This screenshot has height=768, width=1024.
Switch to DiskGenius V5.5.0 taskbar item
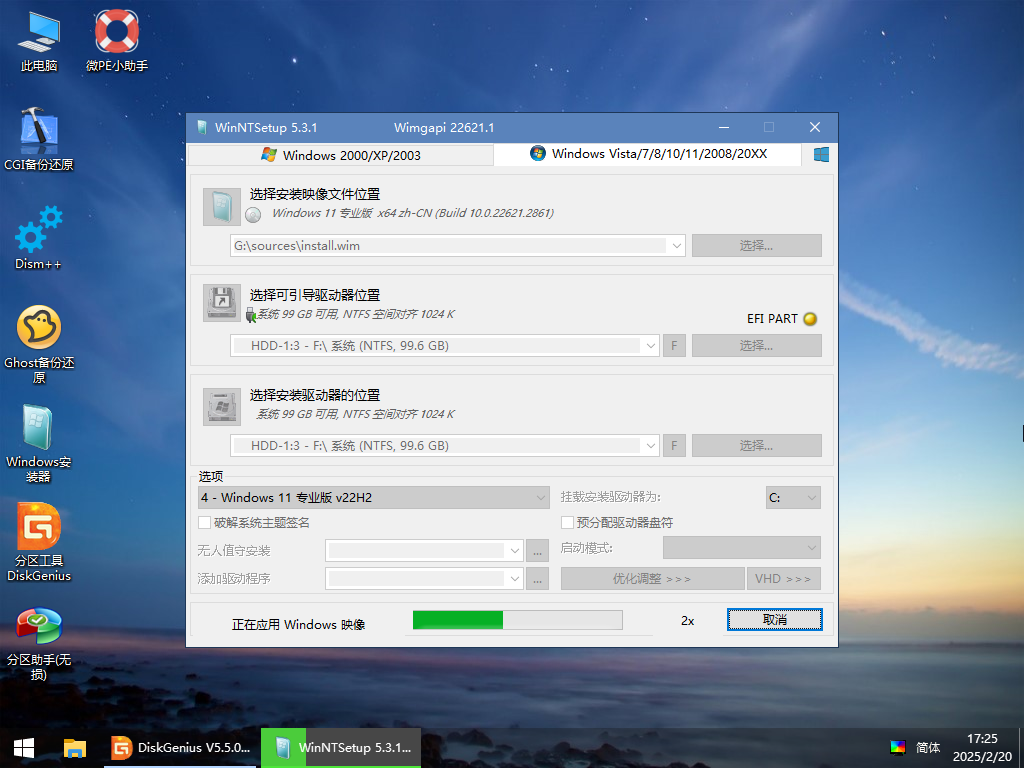tap(182, 748)
